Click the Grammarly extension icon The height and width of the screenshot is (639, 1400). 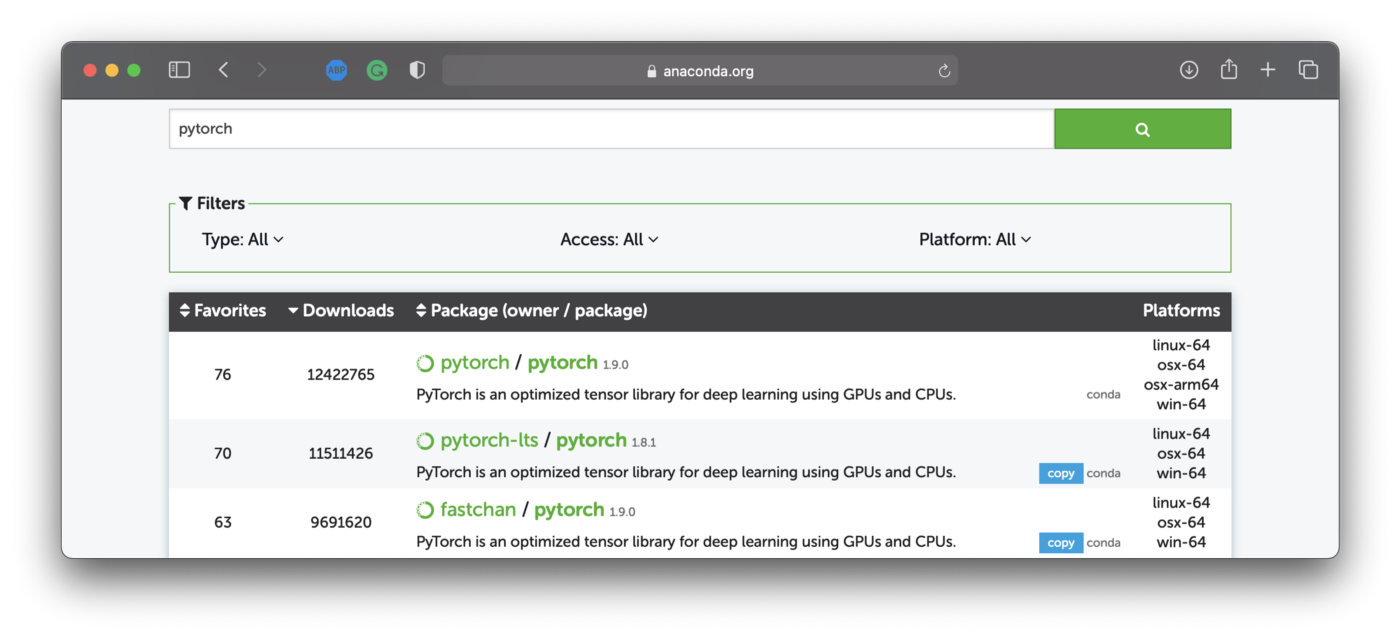tap(377, 70)
